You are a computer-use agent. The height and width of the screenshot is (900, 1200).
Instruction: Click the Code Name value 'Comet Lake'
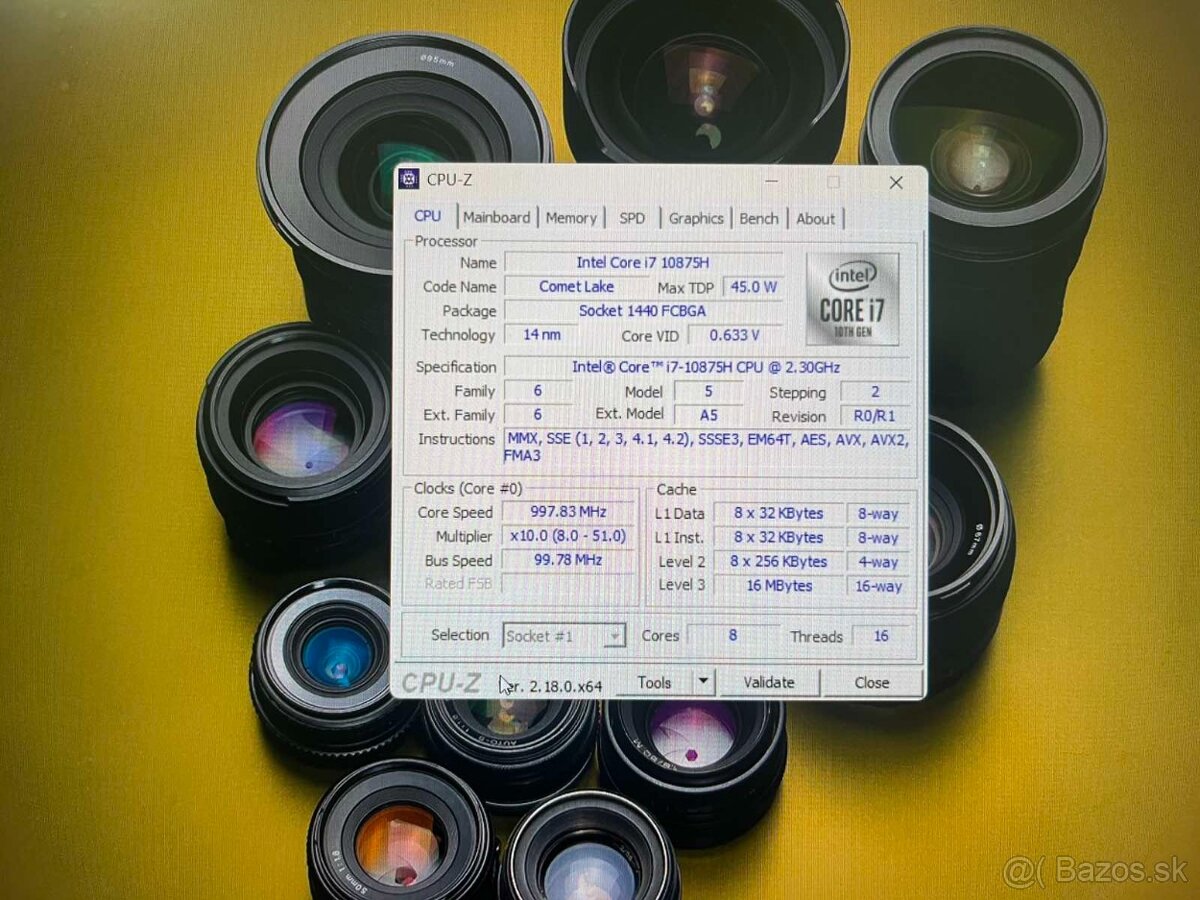576,287
